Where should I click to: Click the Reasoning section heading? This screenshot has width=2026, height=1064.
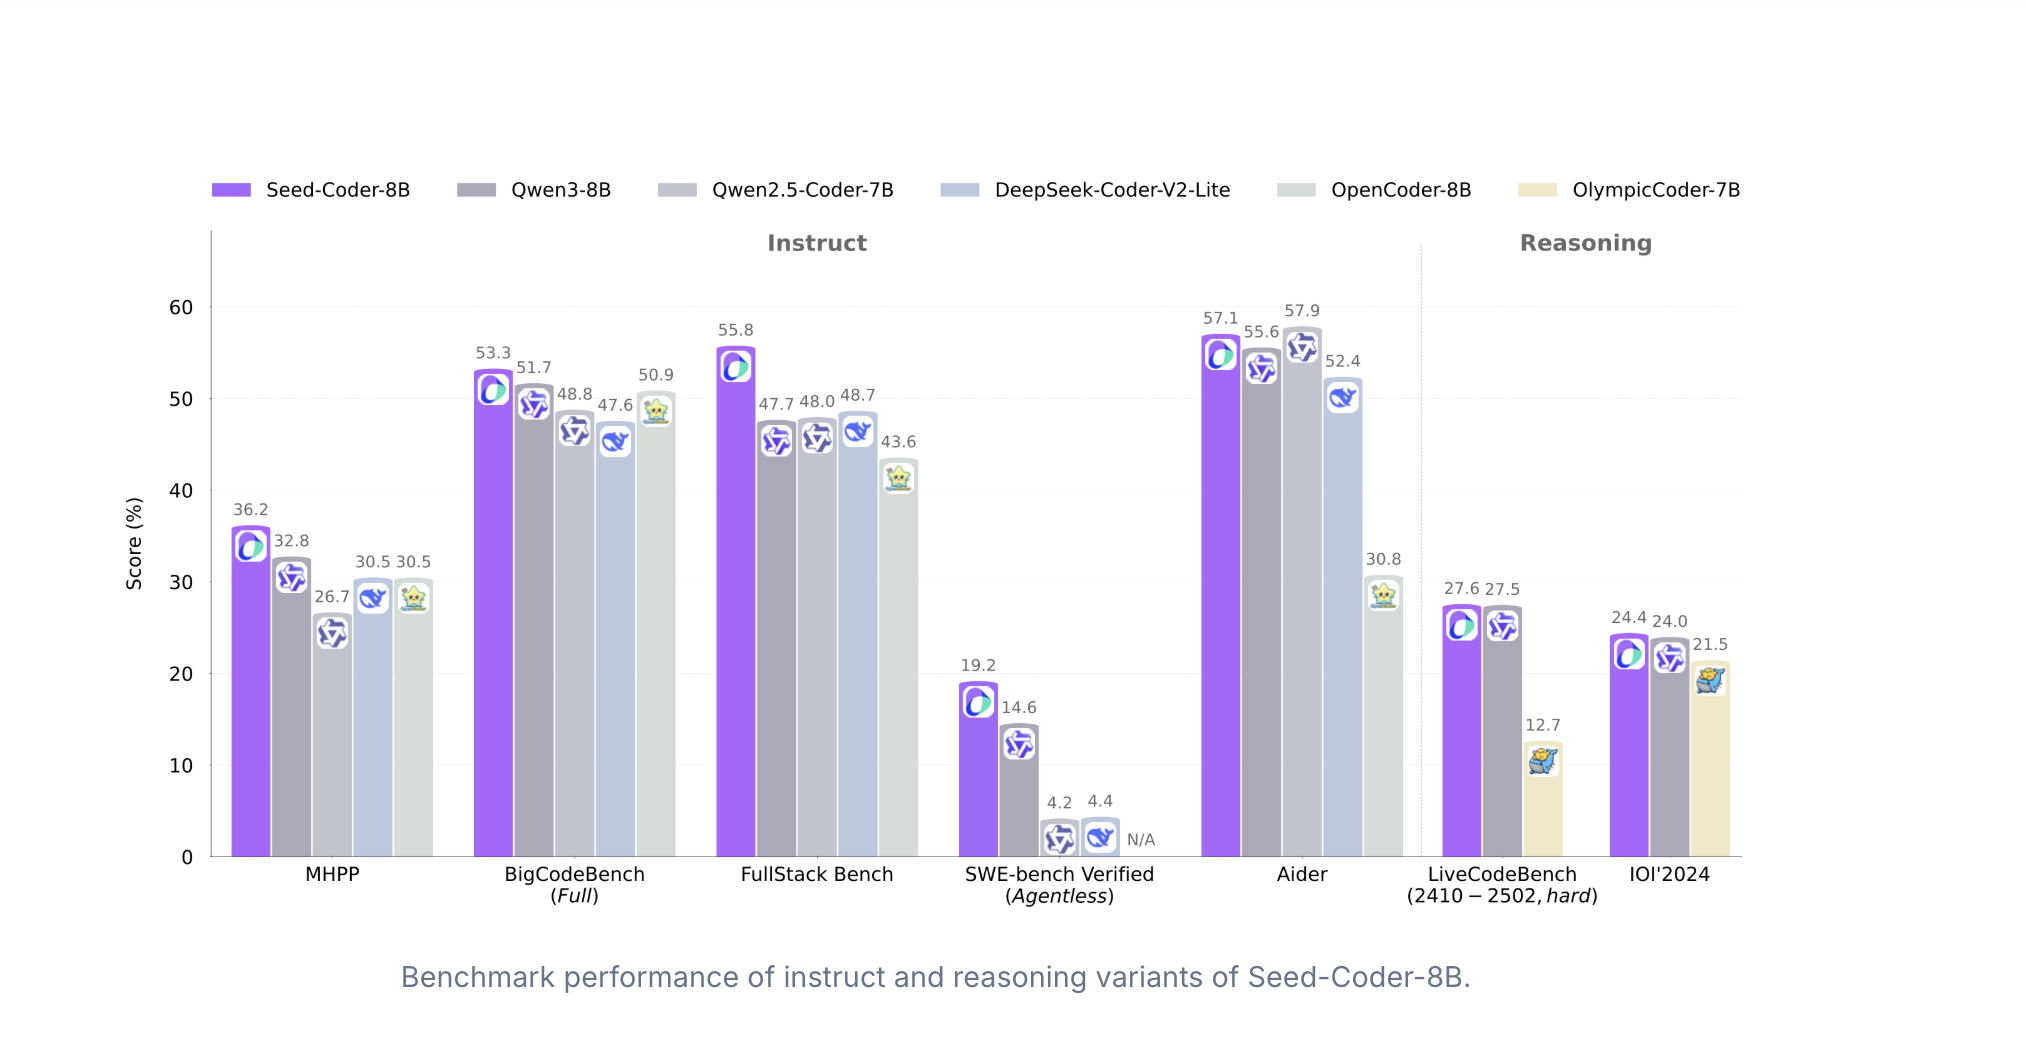pyautogui.click(x=1585, y=243)
